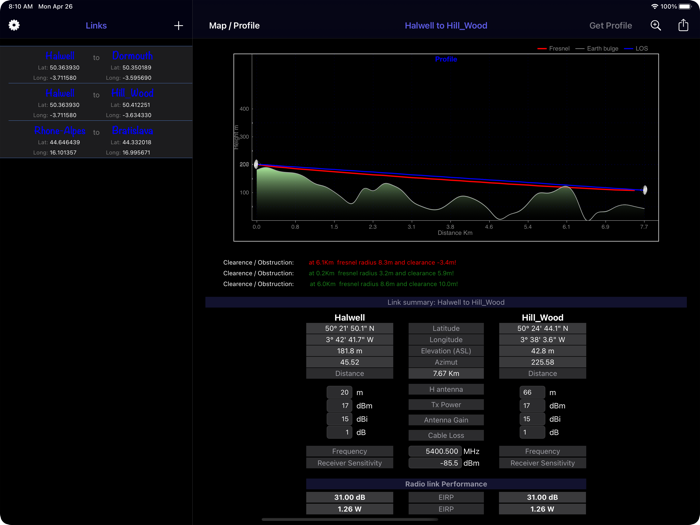Select the Links panel title
Image resolution: width=700 pixels, height=525 pixels.
tap(96, 25)
